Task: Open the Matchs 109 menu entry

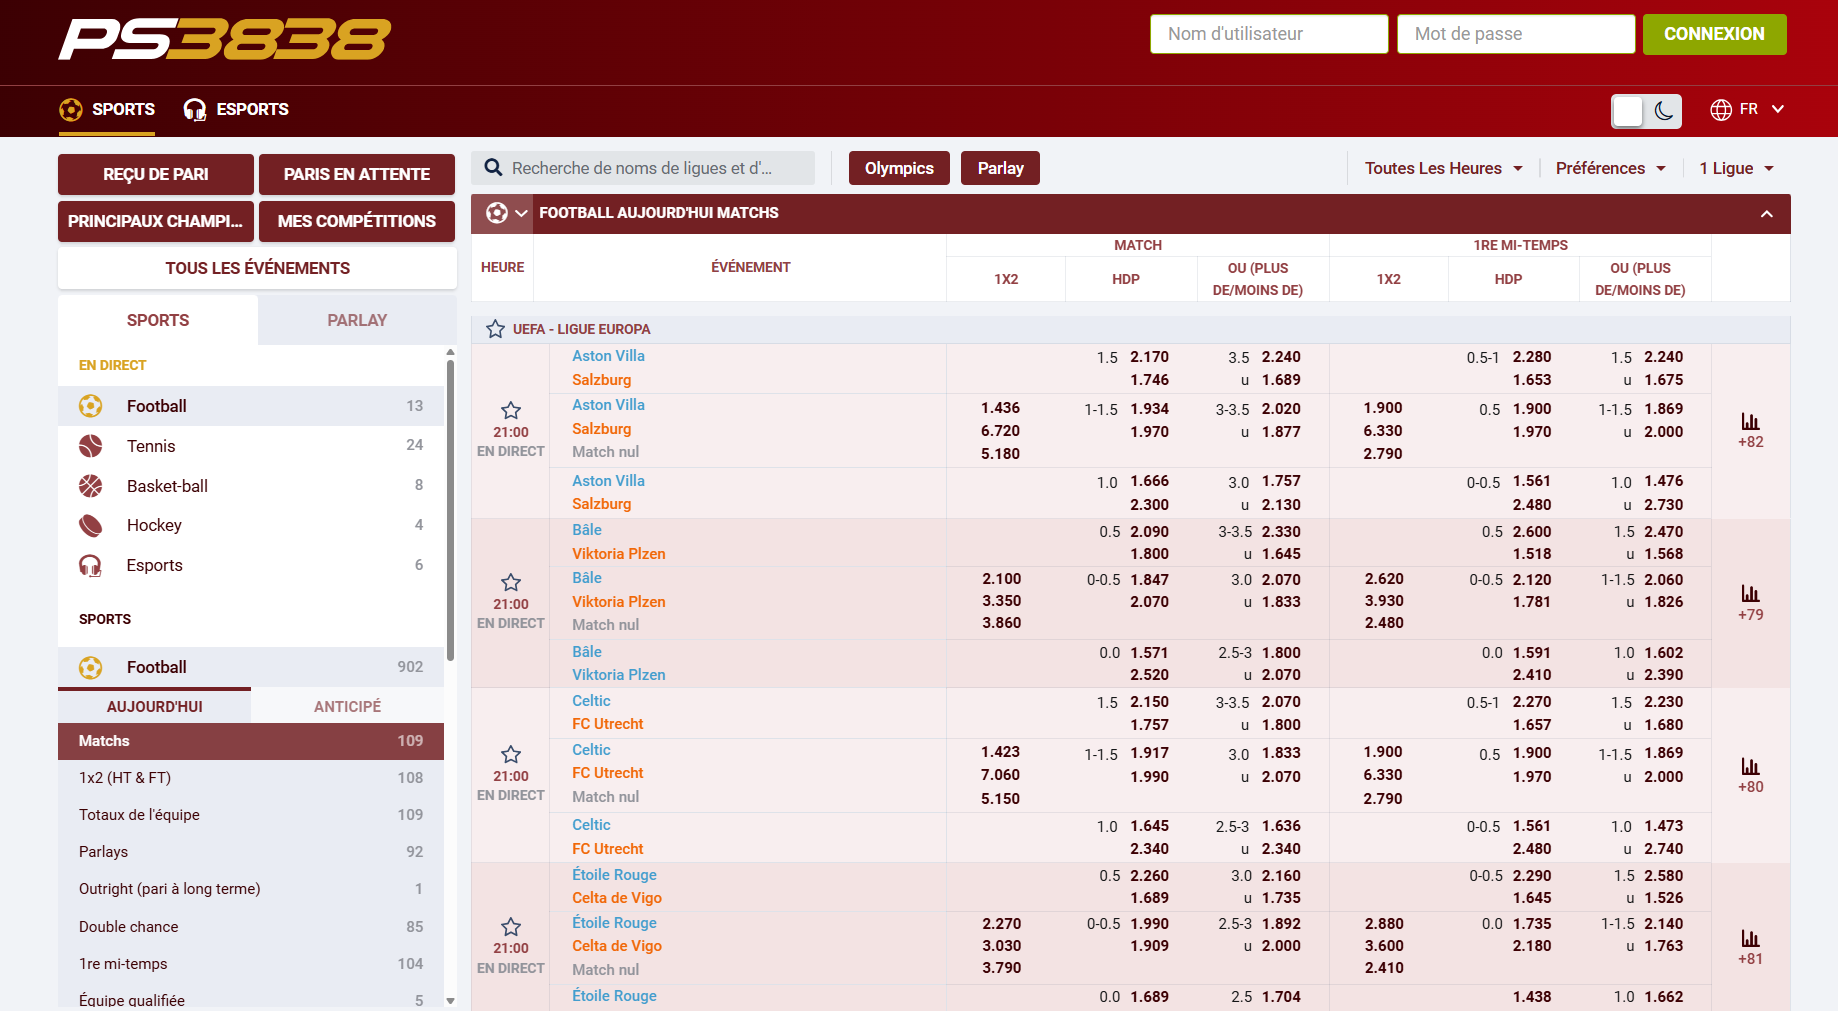Action: [251, 741]
